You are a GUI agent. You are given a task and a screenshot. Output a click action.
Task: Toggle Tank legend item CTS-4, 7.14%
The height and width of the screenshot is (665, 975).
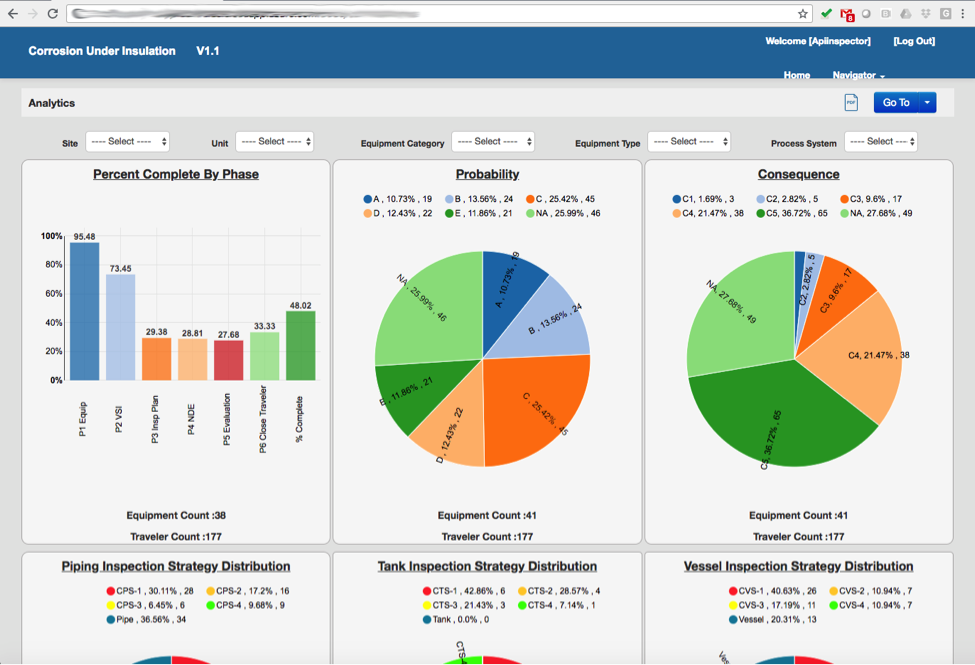(x=557, y=605)
